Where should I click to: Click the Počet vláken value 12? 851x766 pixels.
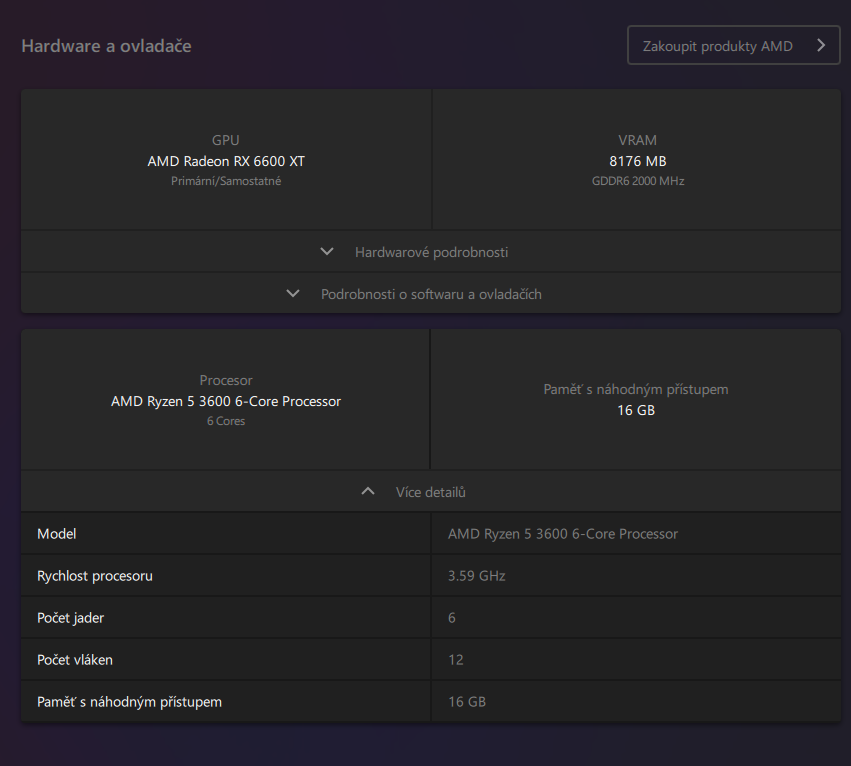[456, 660]
